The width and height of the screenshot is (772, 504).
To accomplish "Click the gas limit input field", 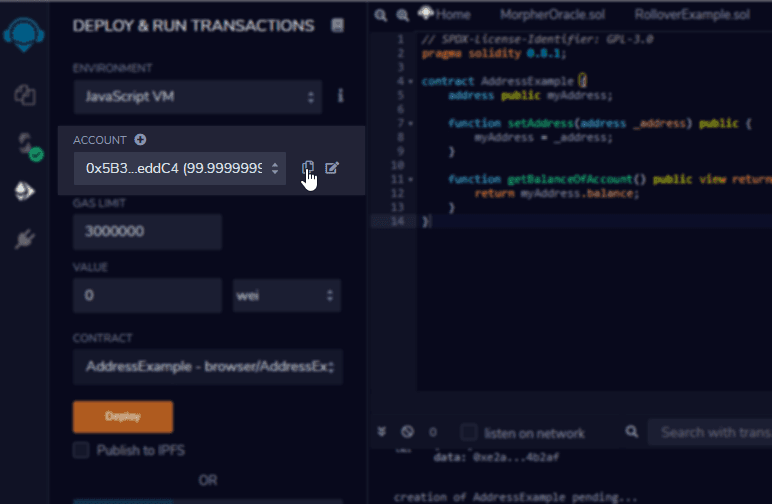I will point(147,231).
